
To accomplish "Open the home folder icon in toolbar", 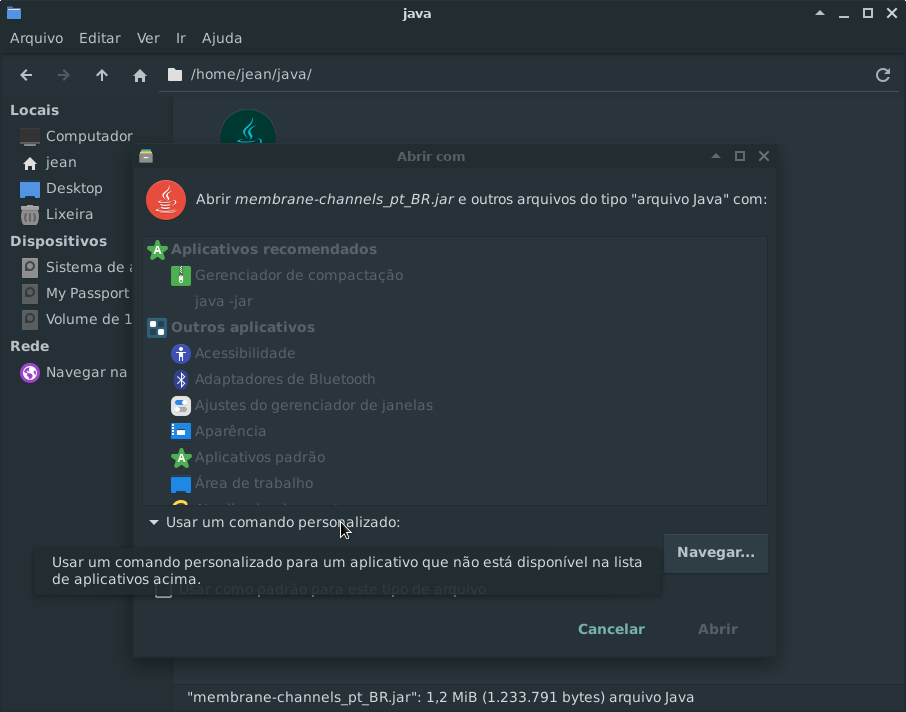I will coord(140,75).
